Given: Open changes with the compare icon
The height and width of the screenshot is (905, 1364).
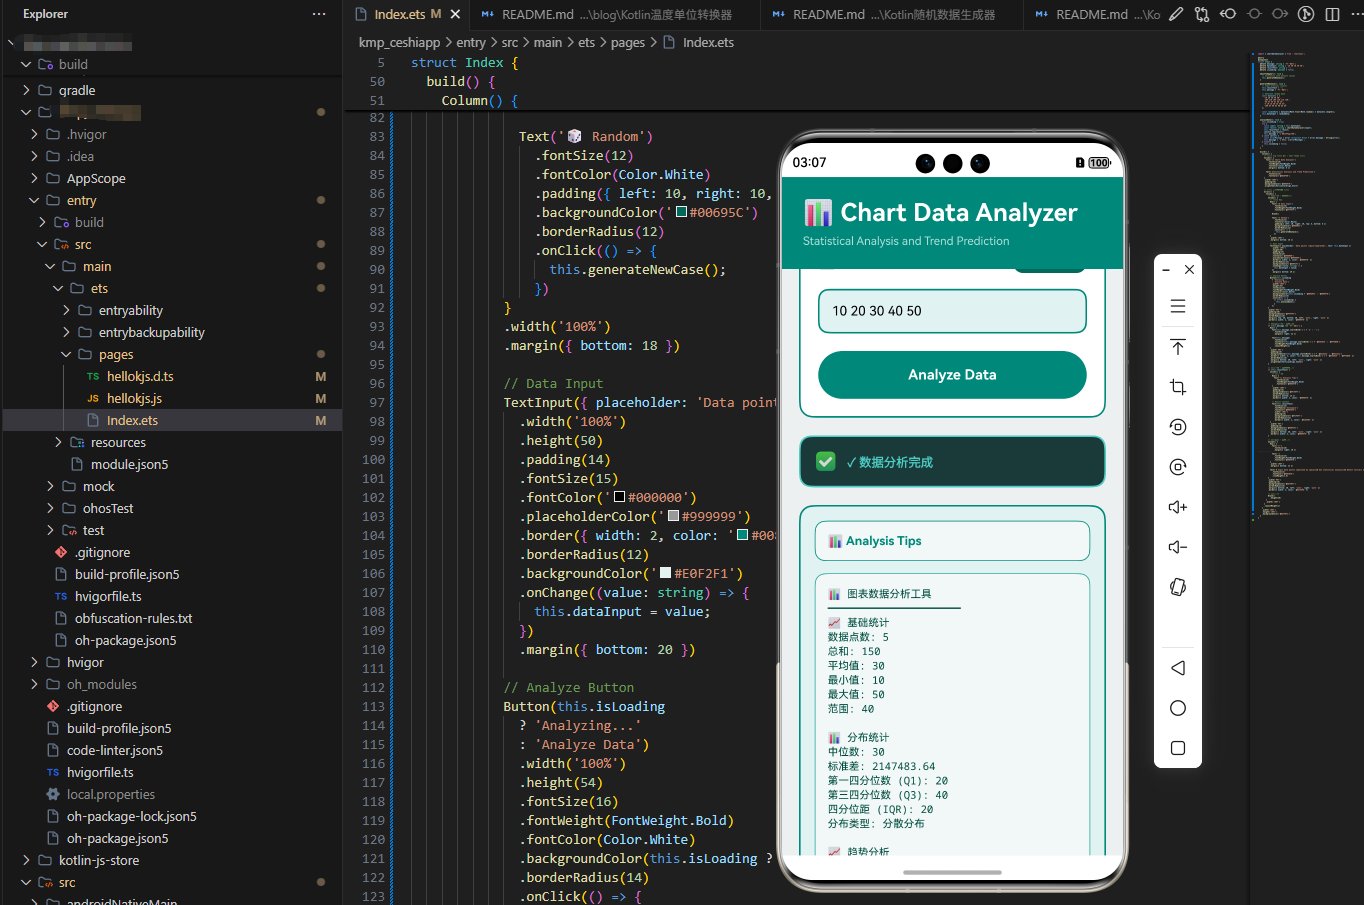Looking at the screenshot, I should coord(1202,14).
